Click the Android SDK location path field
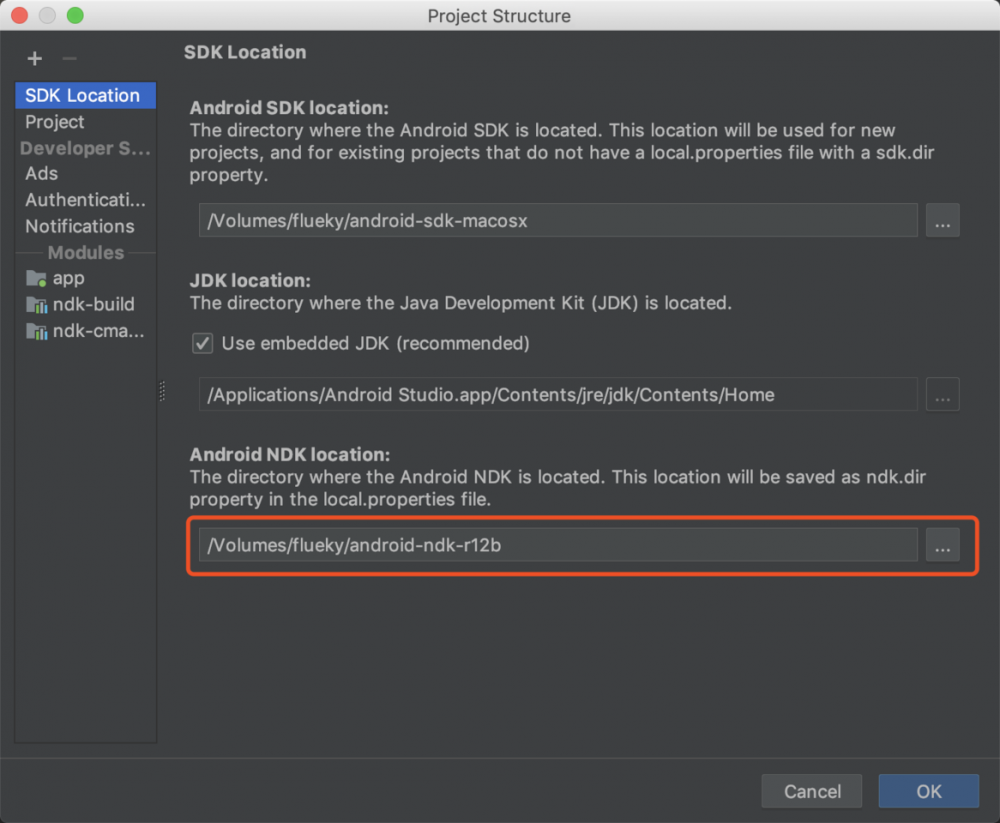 [557, 221]
